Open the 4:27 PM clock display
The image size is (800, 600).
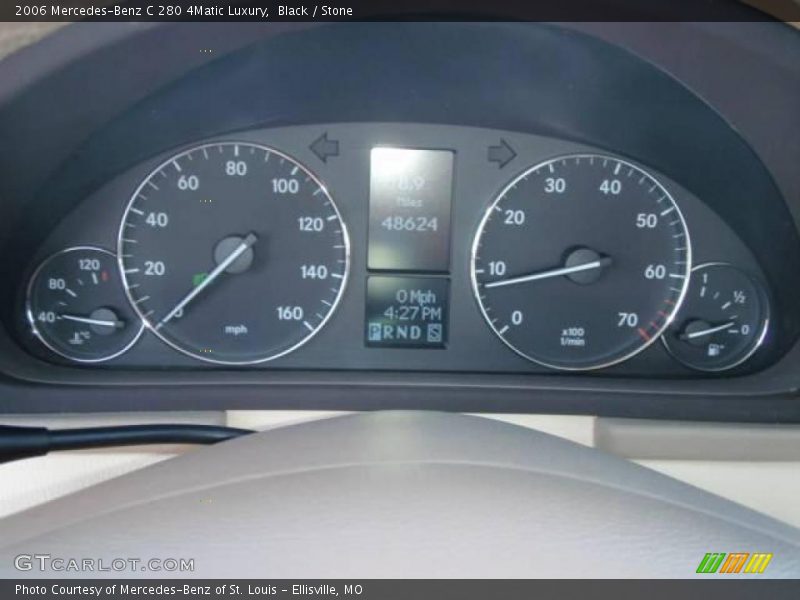pos(413,311)
